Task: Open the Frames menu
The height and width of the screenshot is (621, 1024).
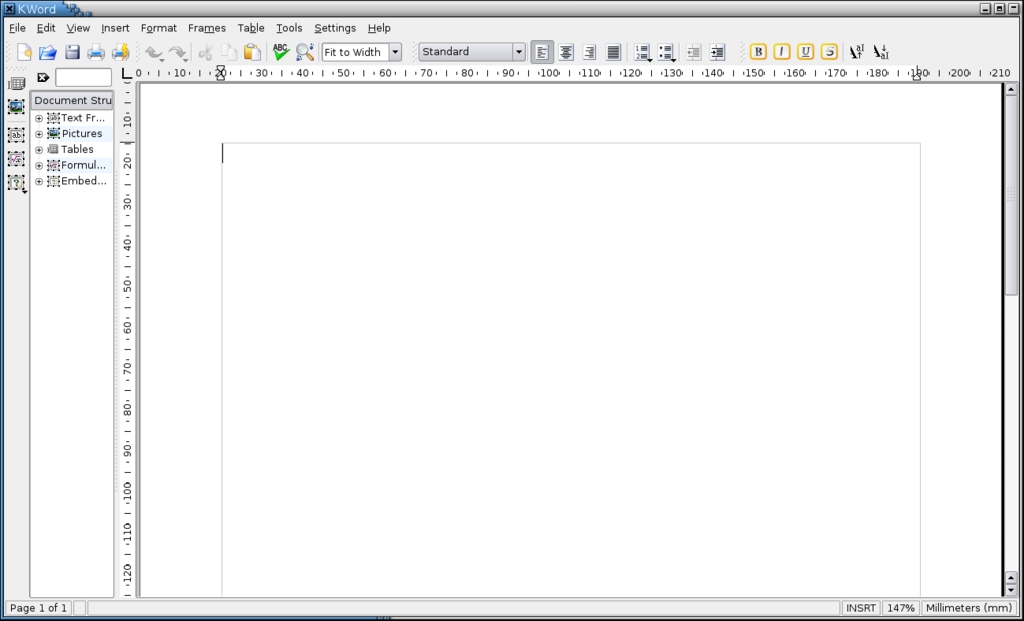Action: click(207, 28)
